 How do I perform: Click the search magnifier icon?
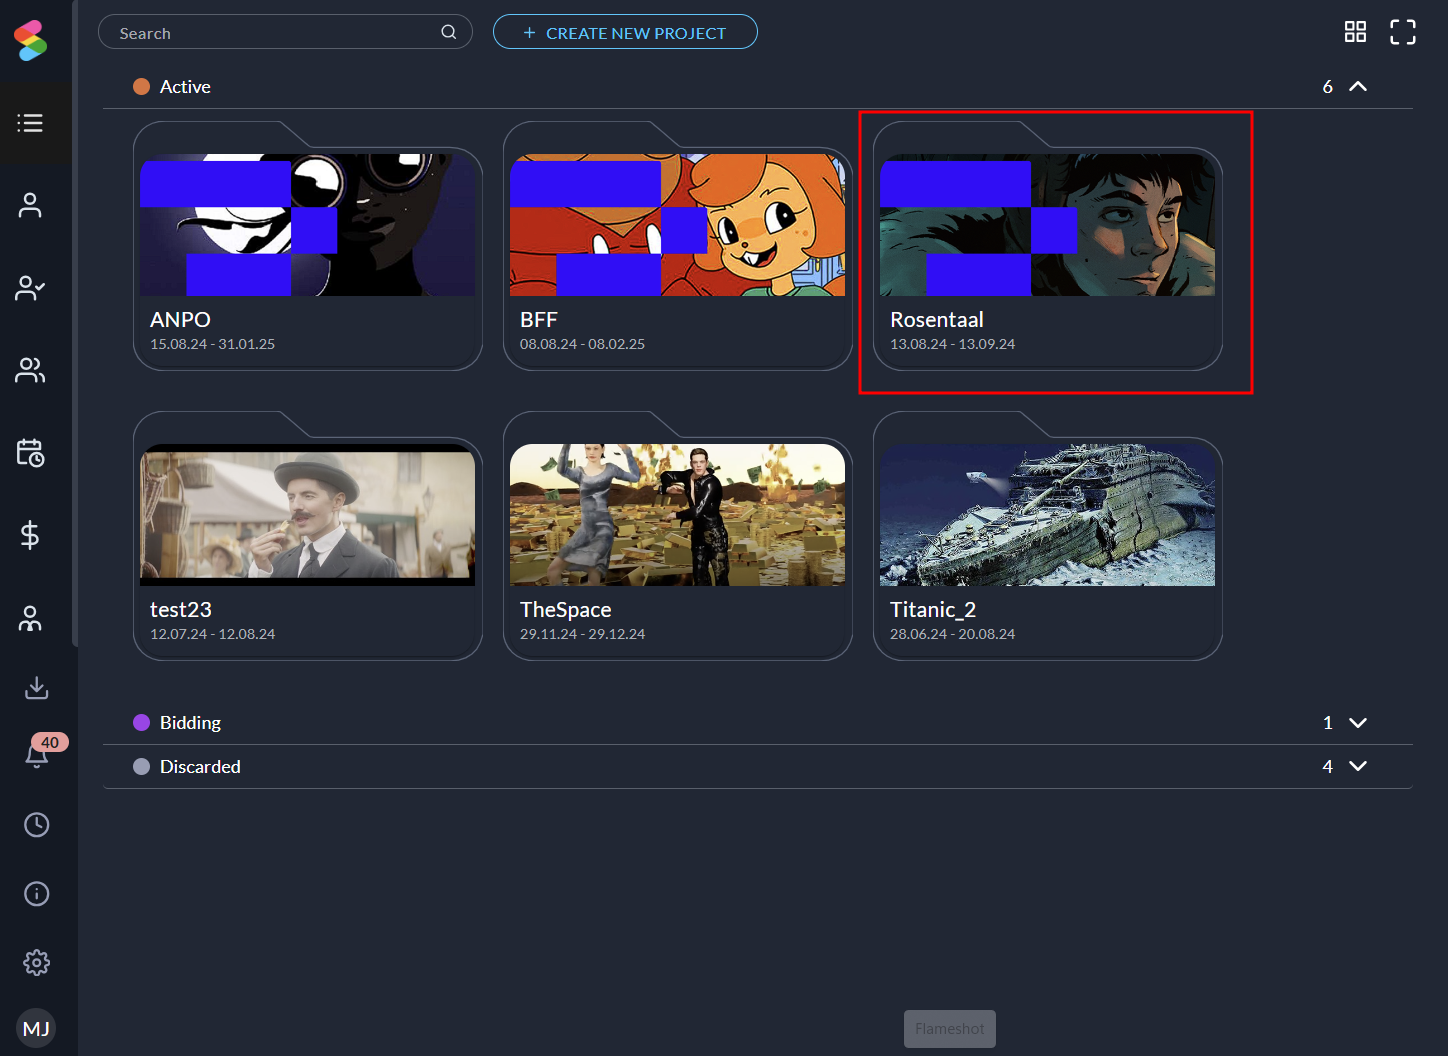pos(449,32)
